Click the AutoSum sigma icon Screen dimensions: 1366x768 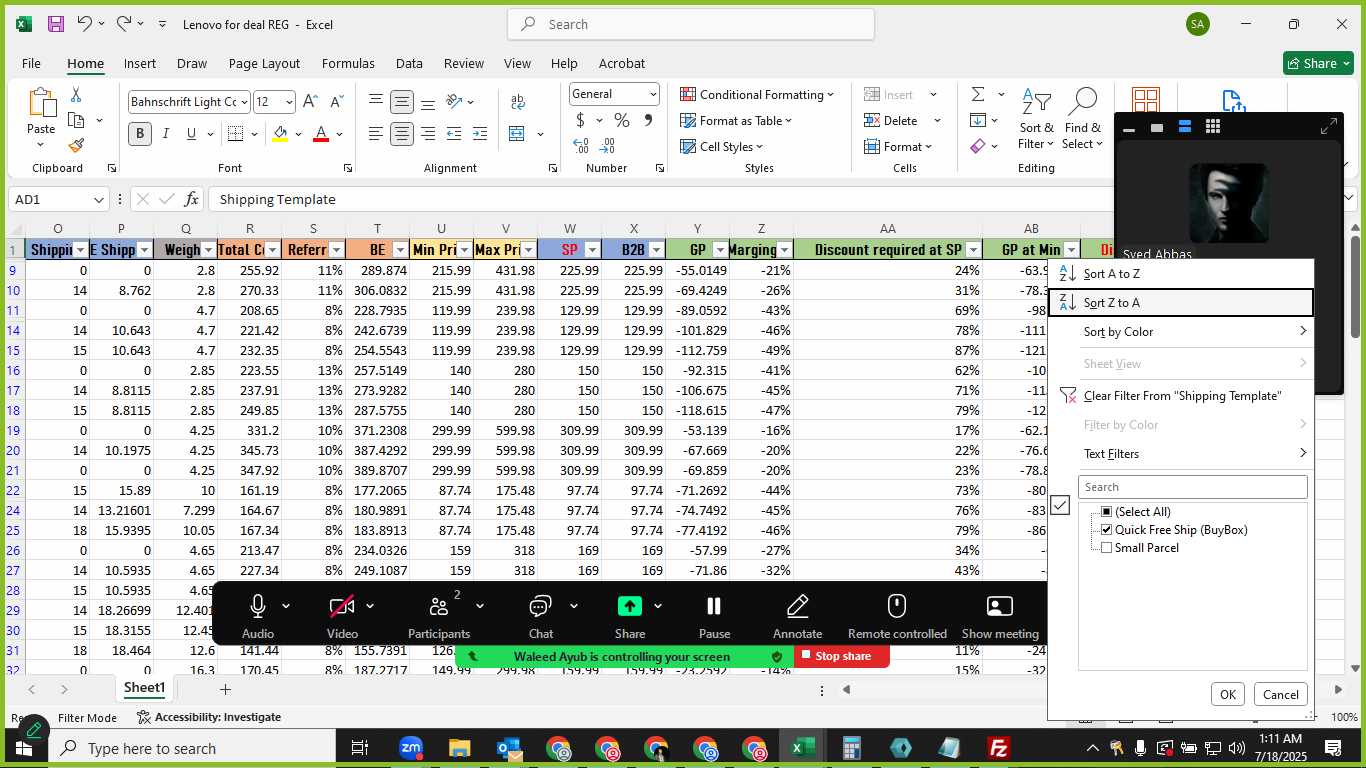pyautogui.click(x=978, y=94)
